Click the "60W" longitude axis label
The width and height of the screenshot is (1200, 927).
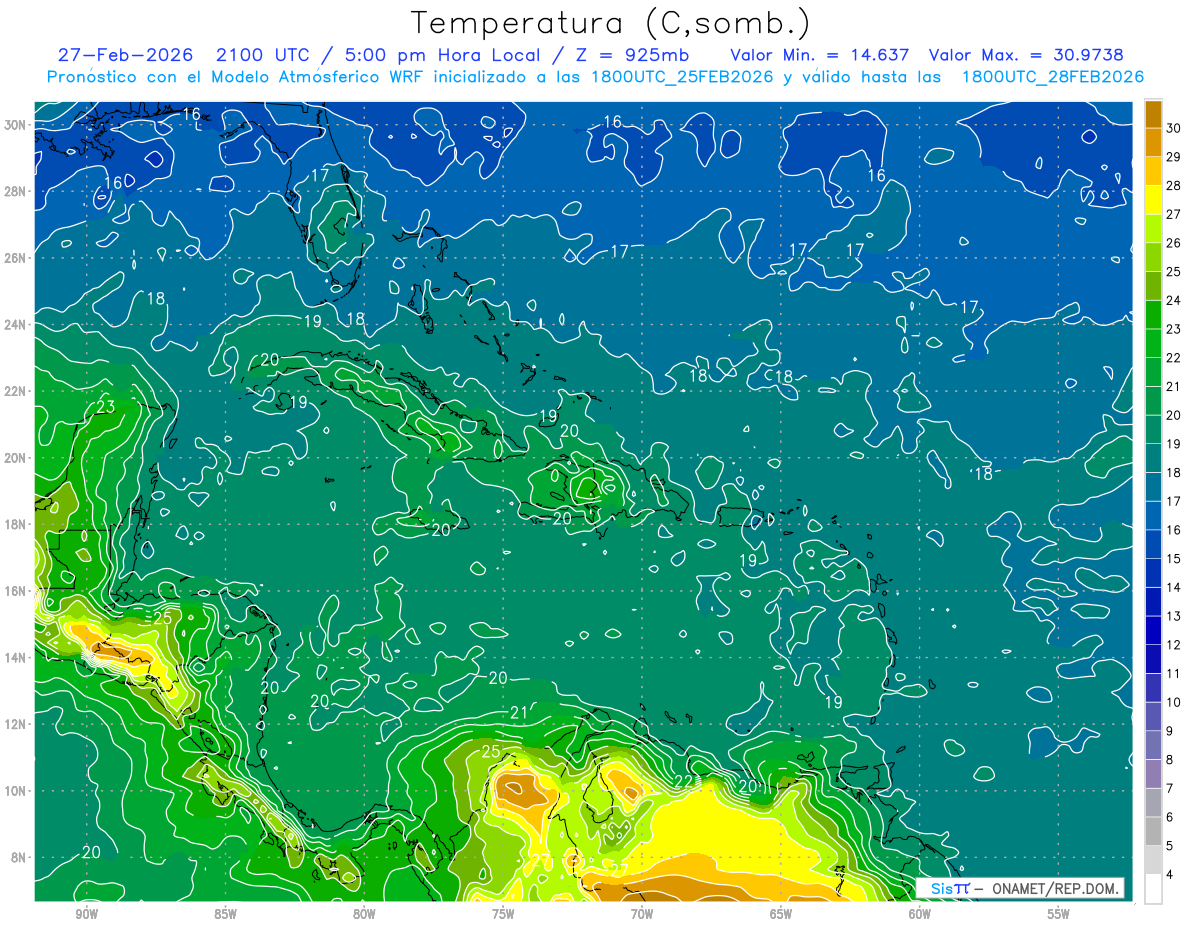click(920, 914)
